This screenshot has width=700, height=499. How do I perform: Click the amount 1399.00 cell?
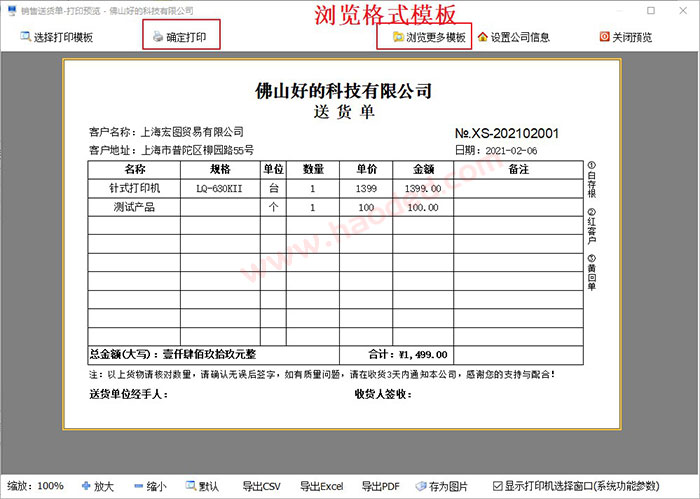pyautogui.click(x=423, y=189)
